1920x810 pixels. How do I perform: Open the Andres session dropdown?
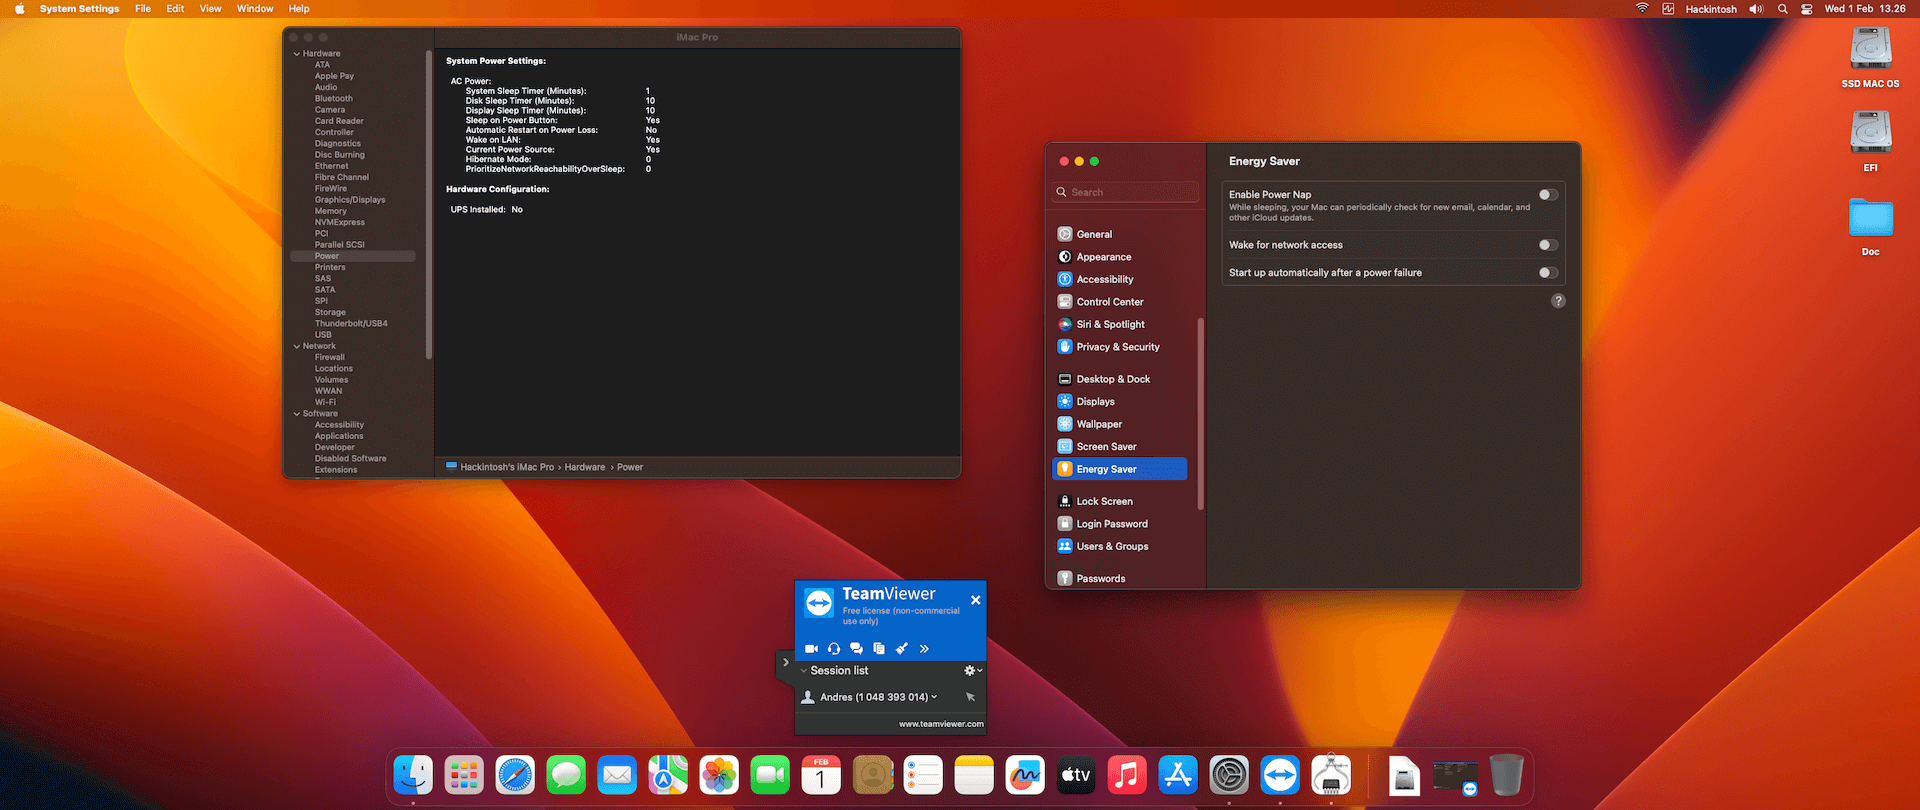tap(934, 697)
